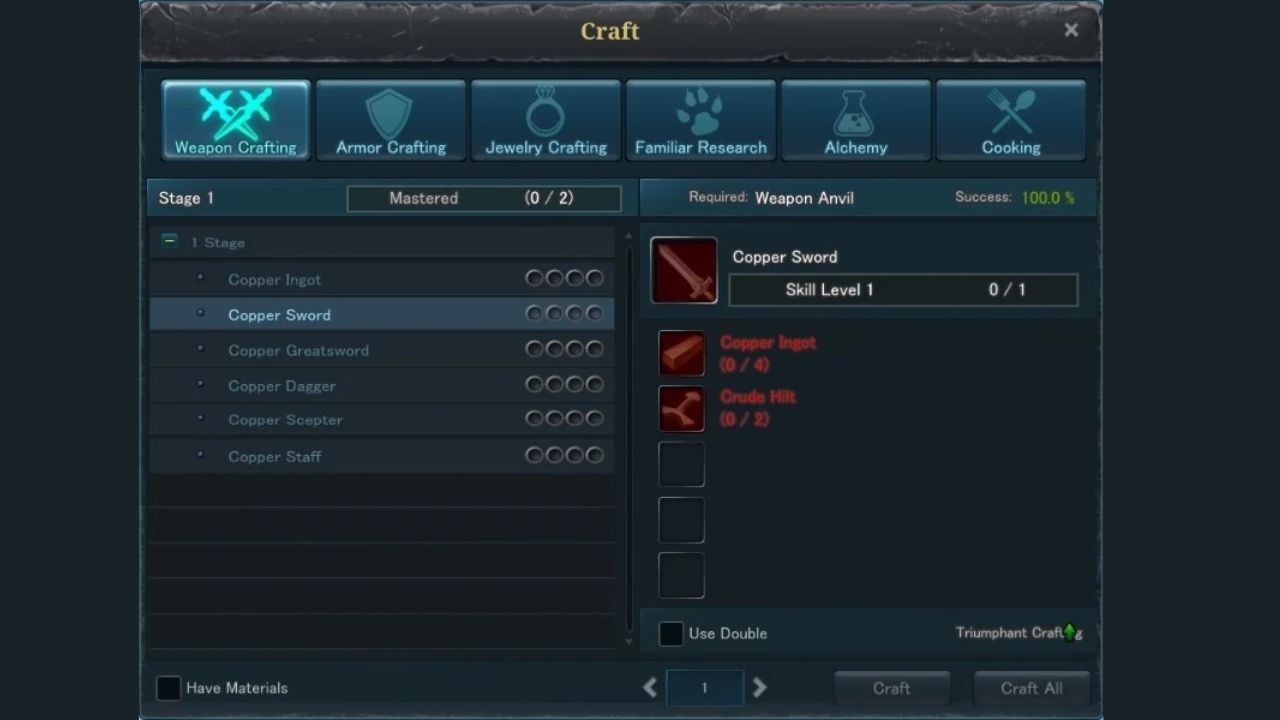Click the craft quantity input field
This screenshot has height=720, width=1280.
point(705,688)
